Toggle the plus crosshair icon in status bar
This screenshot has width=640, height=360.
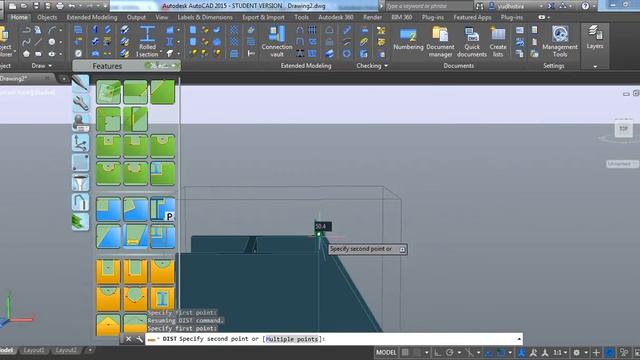coord(596,352)
